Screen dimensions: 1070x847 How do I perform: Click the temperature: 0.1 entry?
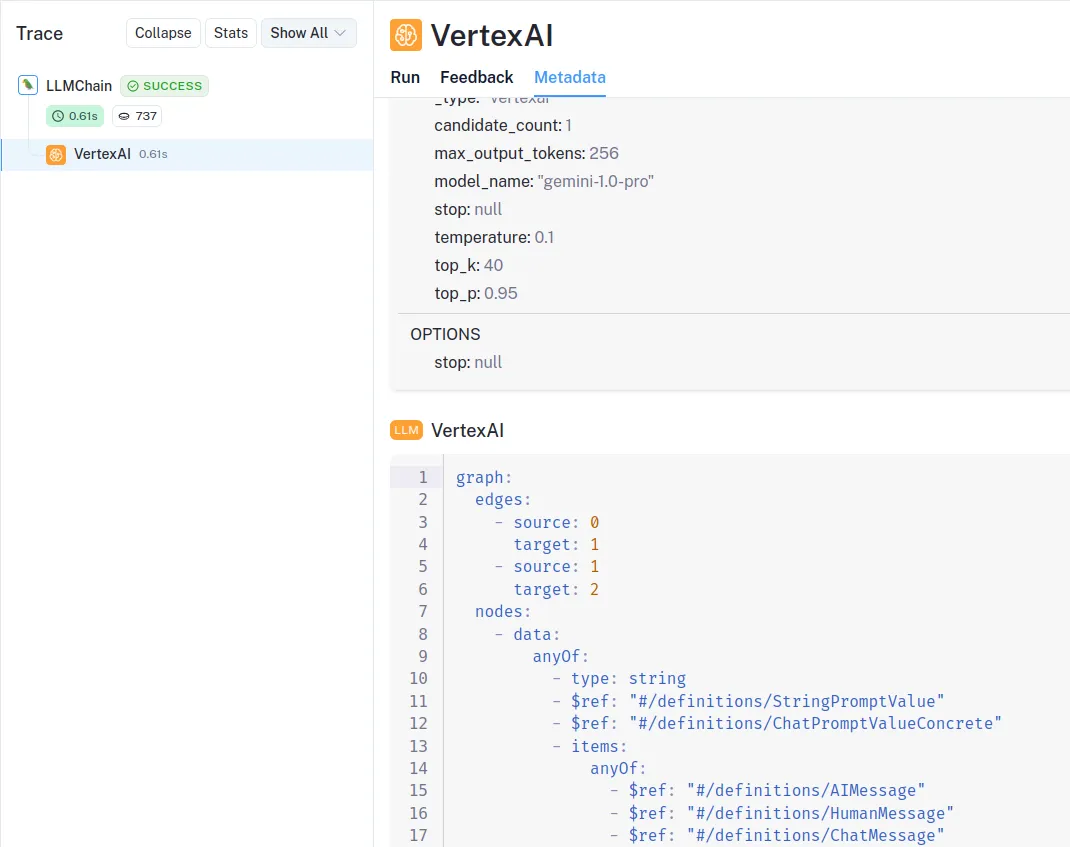(494, 238)
